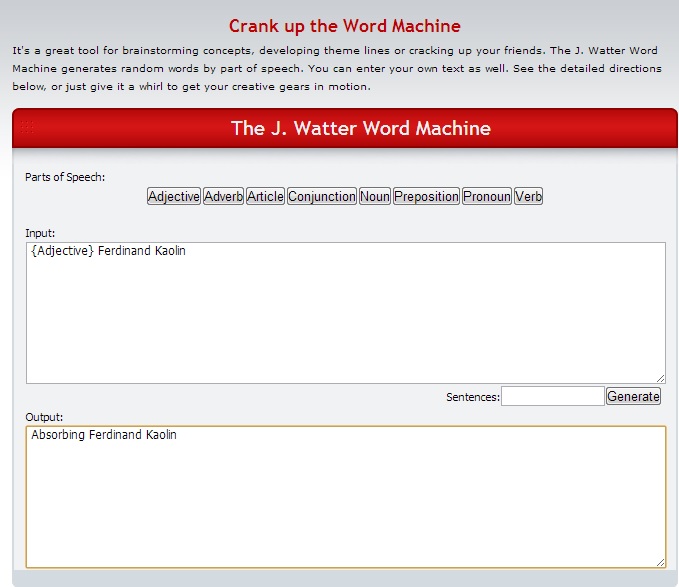This screenshot has width=679, height=587.
Task: Click inside the Input text area
Action: click(346, 313)
